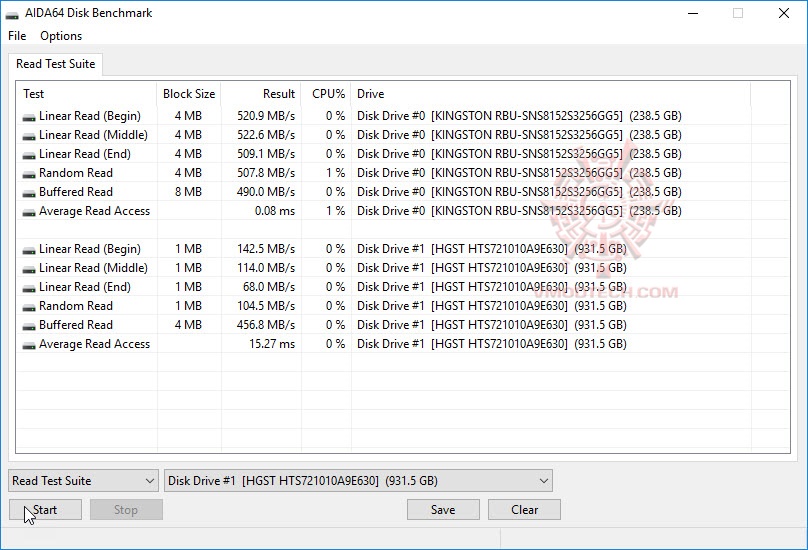Click drive icon beside Average Read Access 15.27 ms
The height and width of the screenshot is (550, 808).
[29, 346]
